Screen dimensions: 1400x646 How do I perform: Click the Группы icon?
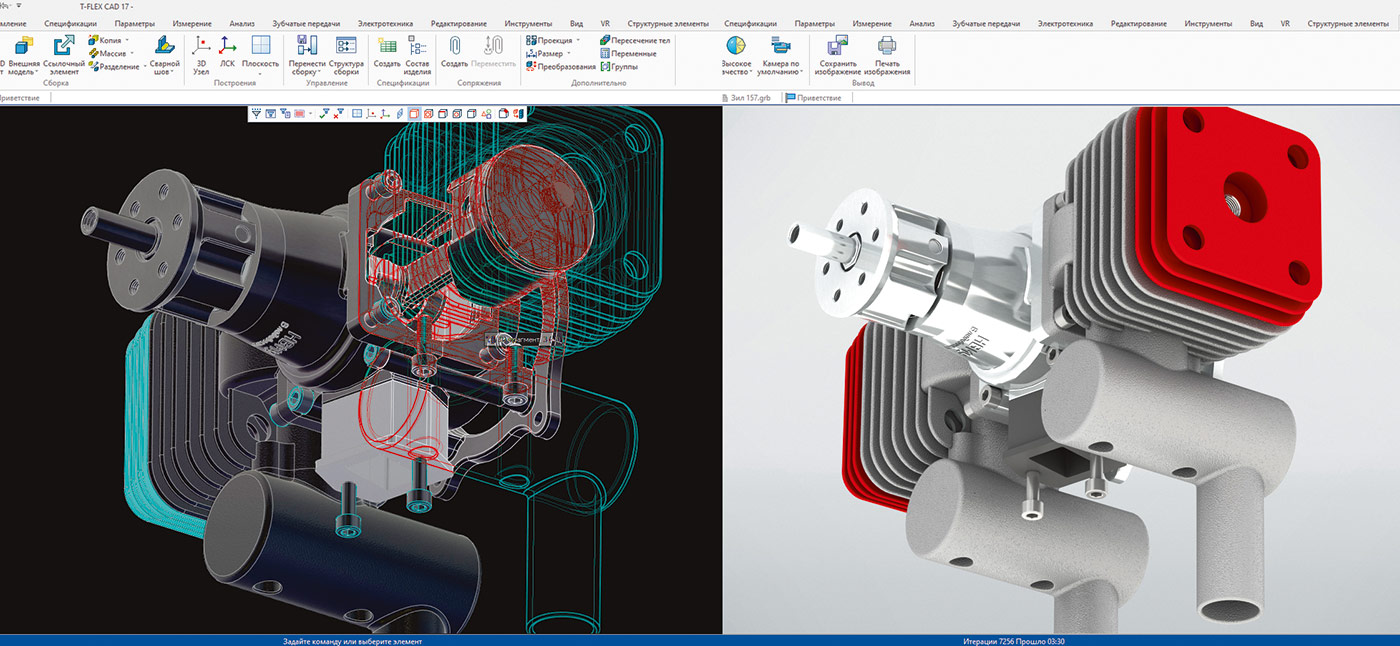click(x=606, y=66)
